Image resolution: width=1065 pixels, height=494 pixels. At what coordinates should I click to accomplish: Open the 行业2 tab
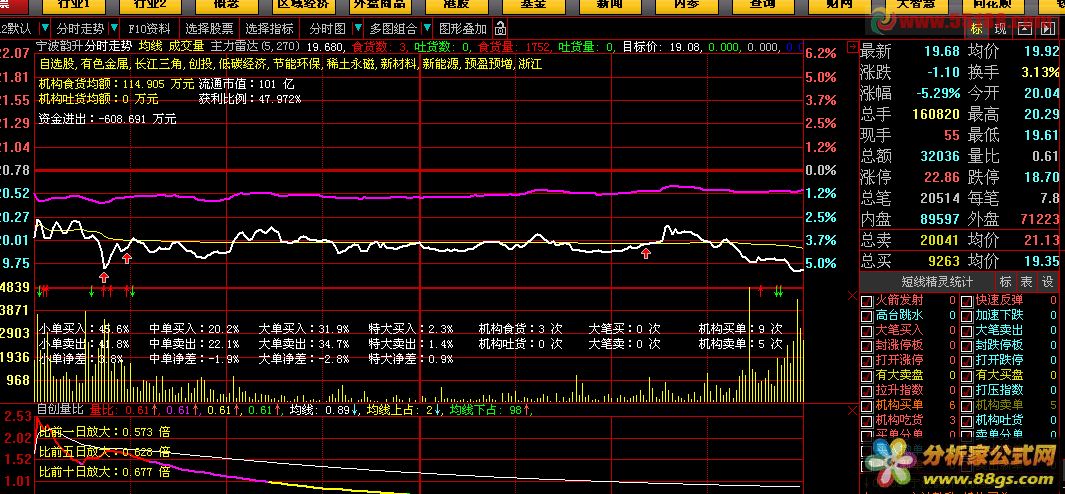[x=150, y=6]
